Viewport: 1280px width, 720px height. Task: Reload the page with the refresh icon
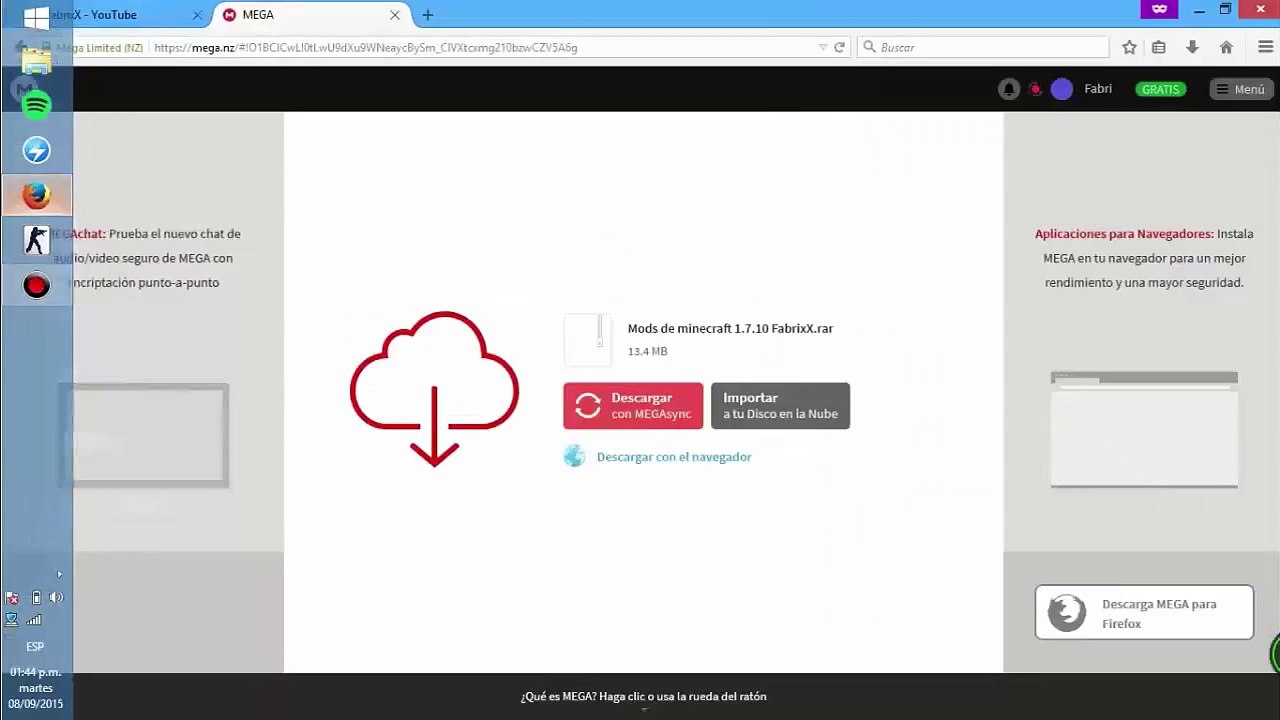point(839,47)
